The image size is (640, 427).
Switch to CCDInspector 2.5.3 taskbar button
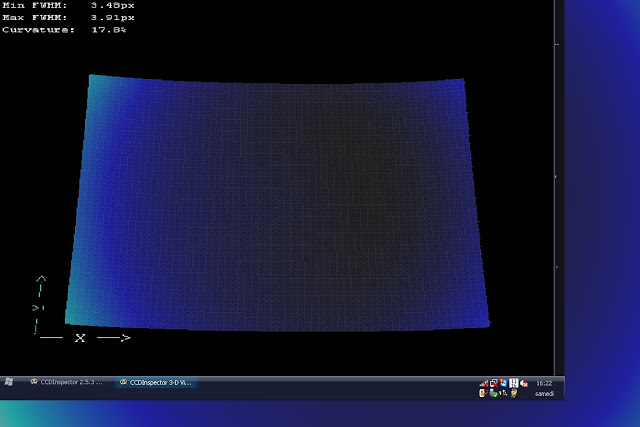click(x=67, y=382)
